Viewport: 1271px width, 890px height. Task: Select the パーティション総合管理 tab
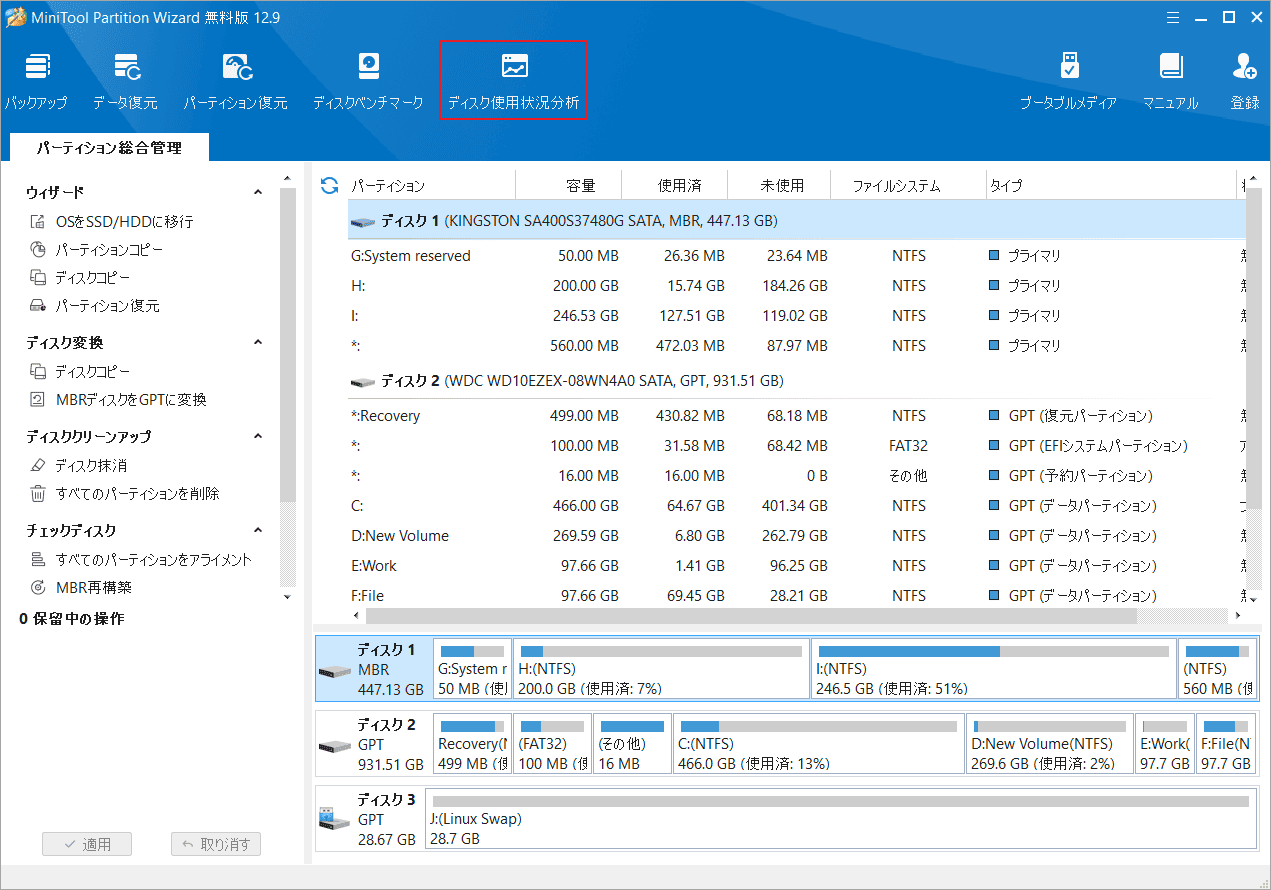click(x=108, y=146)
